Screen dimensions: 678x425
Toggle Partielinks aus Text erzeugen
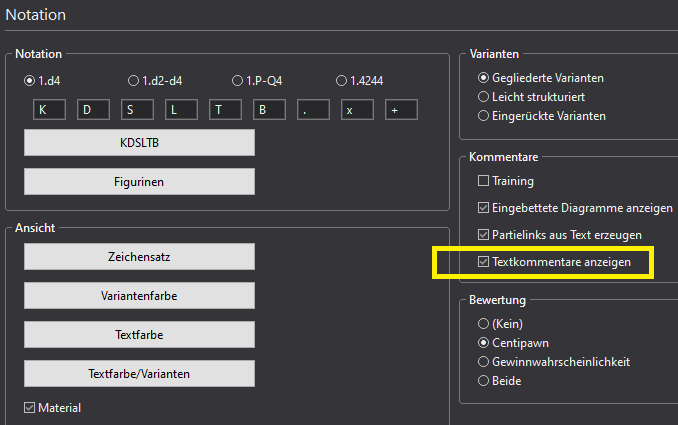tap(484, 235)
